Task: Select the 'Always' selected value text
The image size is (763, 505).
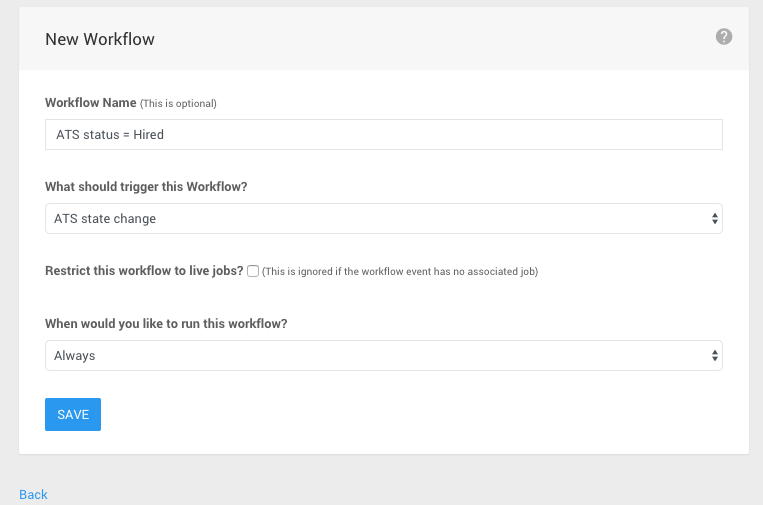Action: click(74, 356)
